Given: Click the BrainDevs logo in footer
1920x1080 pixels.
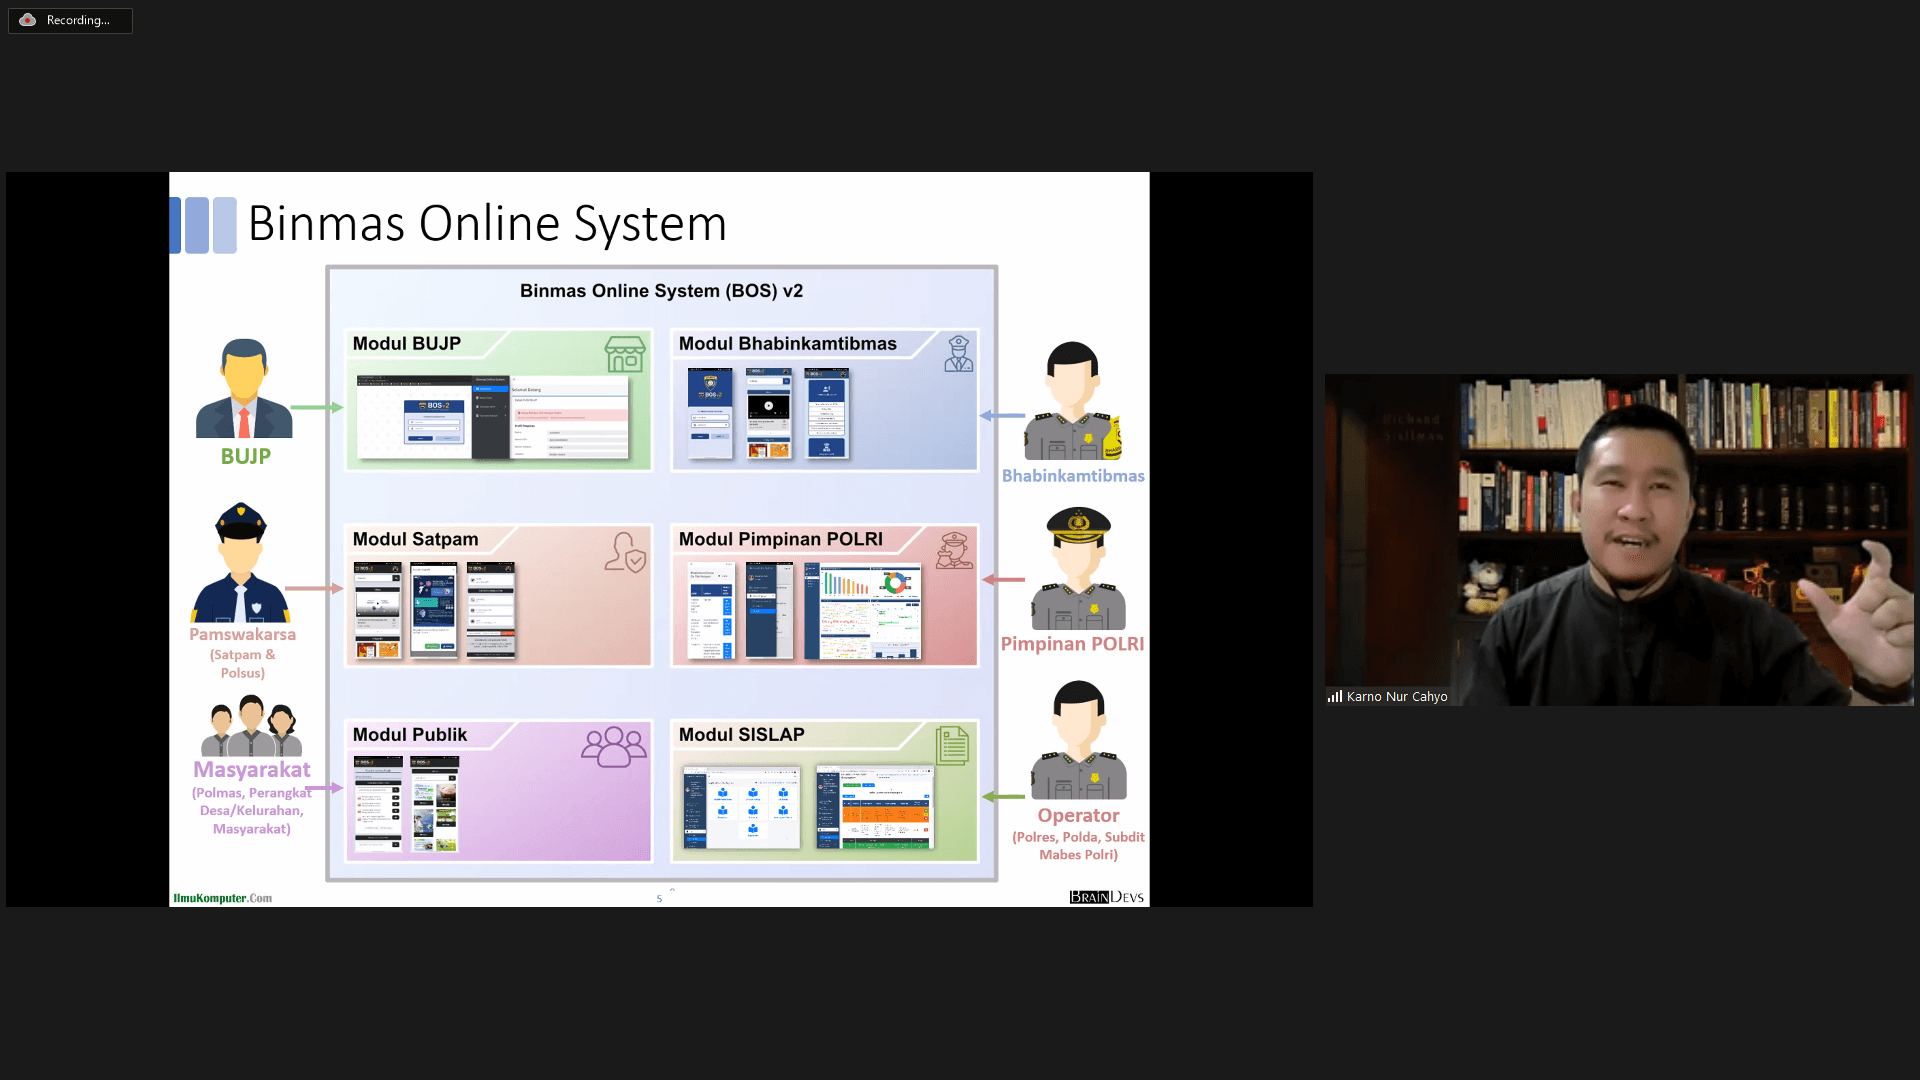Looking at the screenshot, I should click(x=1106, y=897).
